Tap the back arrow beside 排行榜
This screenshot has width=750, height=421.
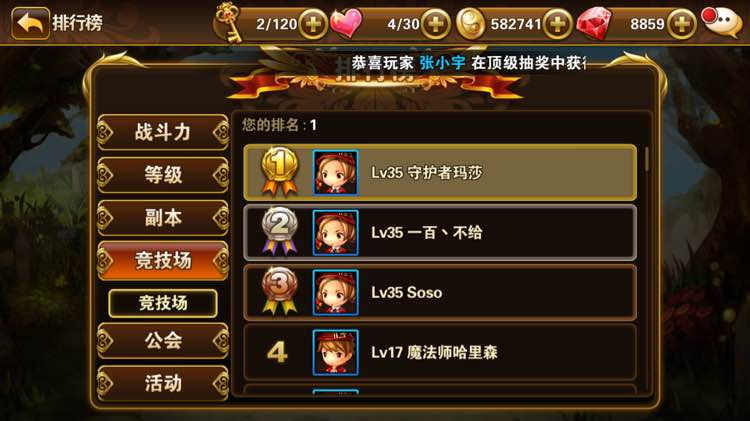pyautogui.click(x=30, y=23)
